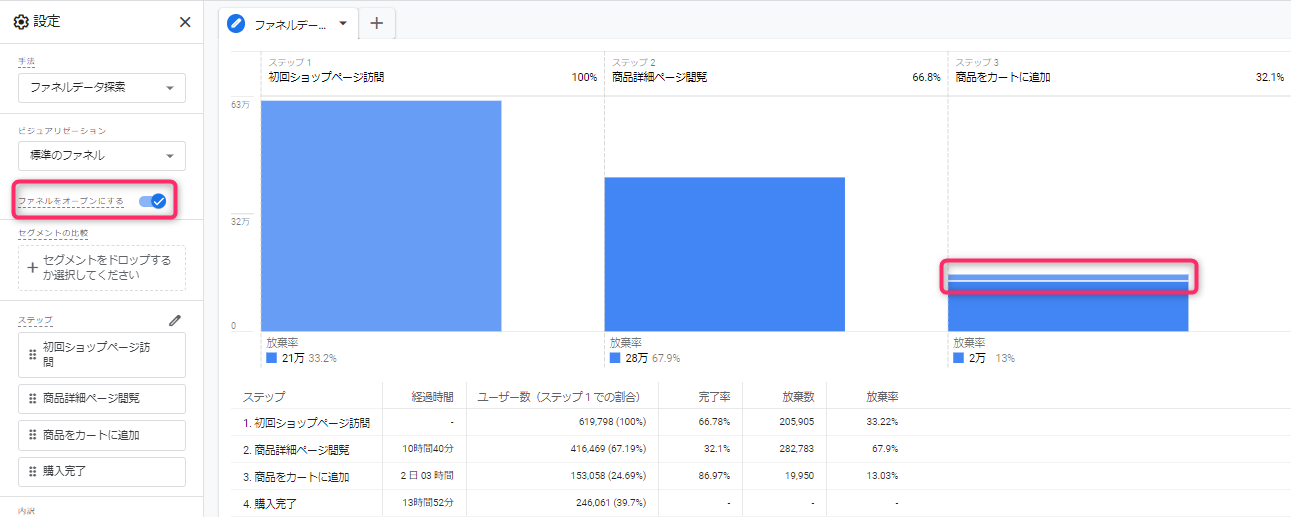
Task: Expand the tab's dropdown arrow menu
Action: tap(343, 23)
